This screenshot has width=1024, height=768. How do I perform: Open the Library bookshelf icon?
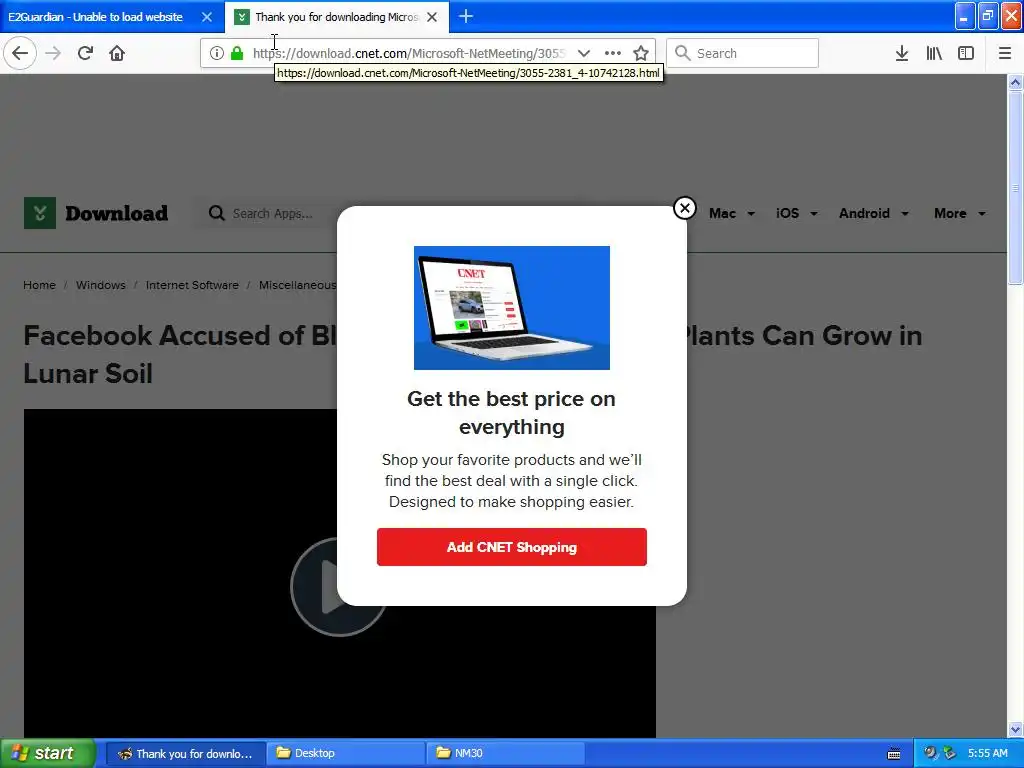[x=934, y=53]
